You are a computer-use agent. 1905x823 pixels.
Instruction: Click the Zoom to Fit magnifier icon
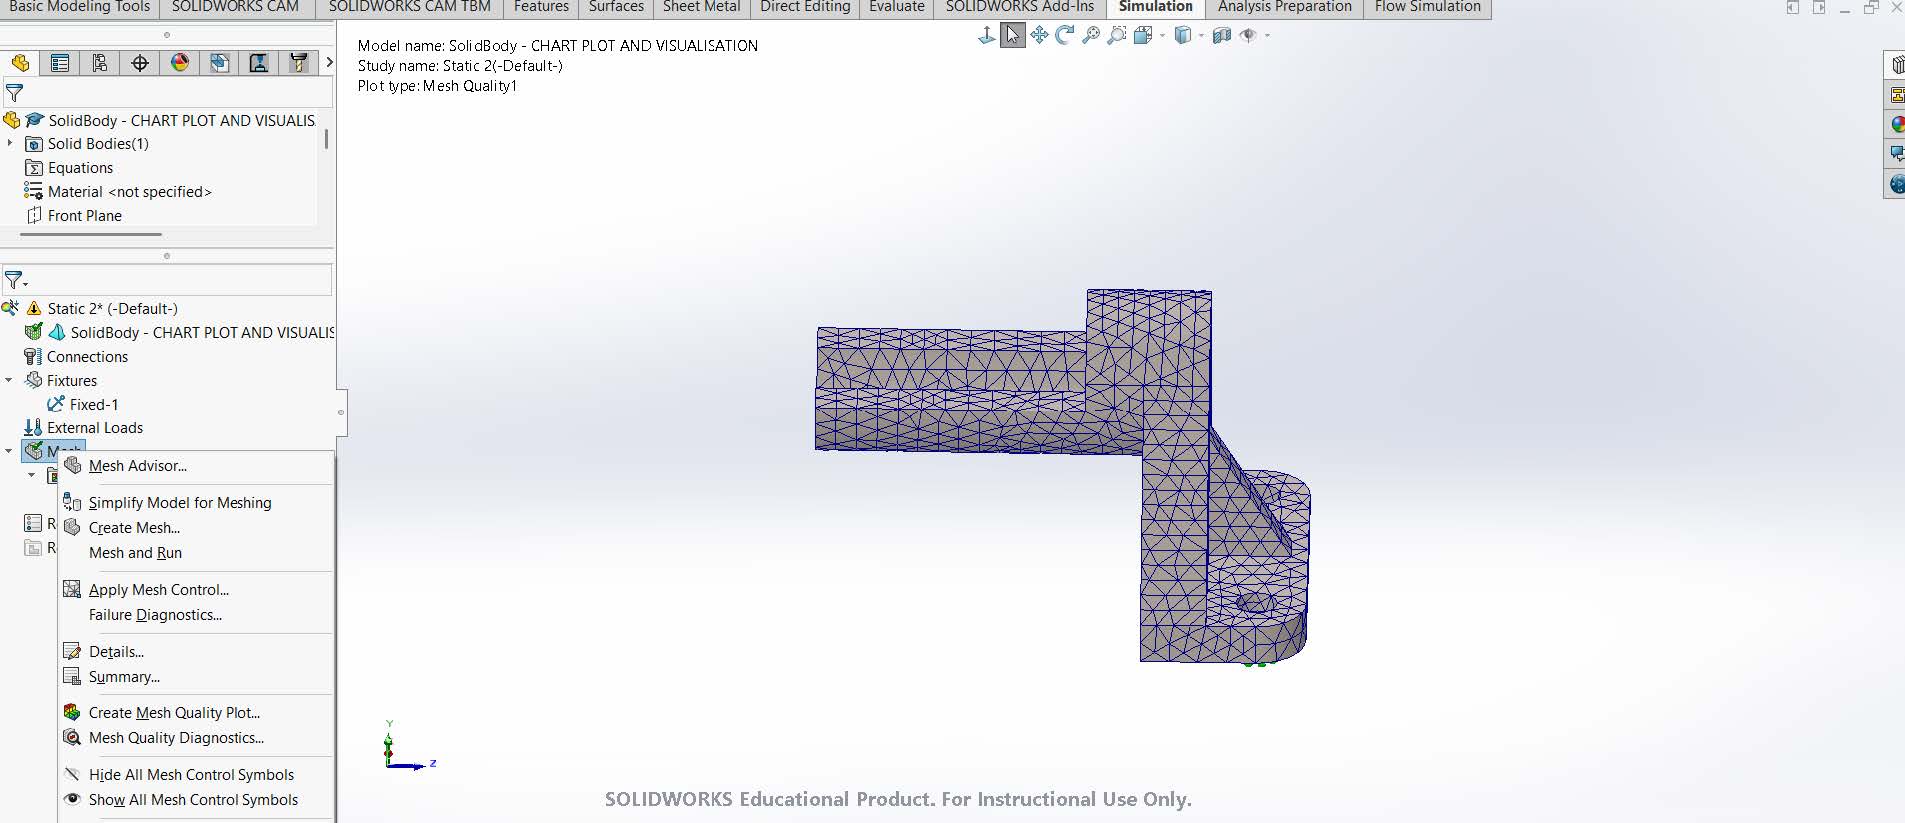click(1091, 36)
